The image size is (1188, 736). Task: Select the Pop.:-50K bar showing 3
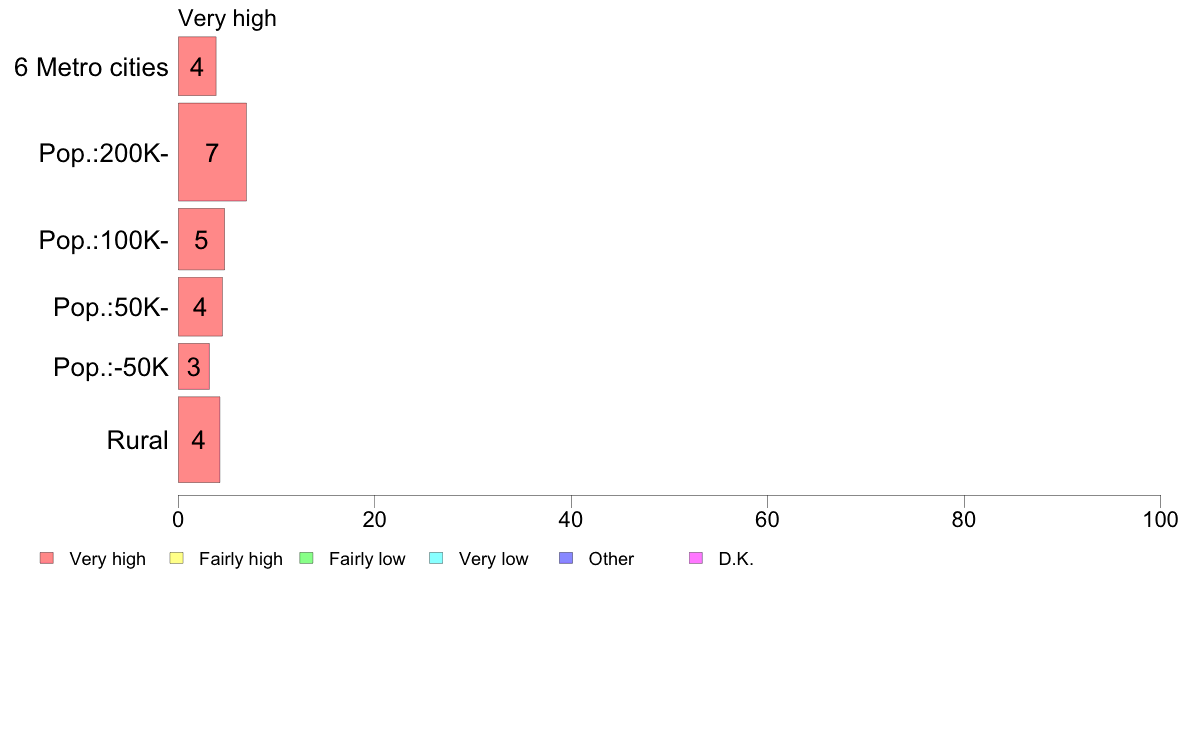[x=194, y=367]
